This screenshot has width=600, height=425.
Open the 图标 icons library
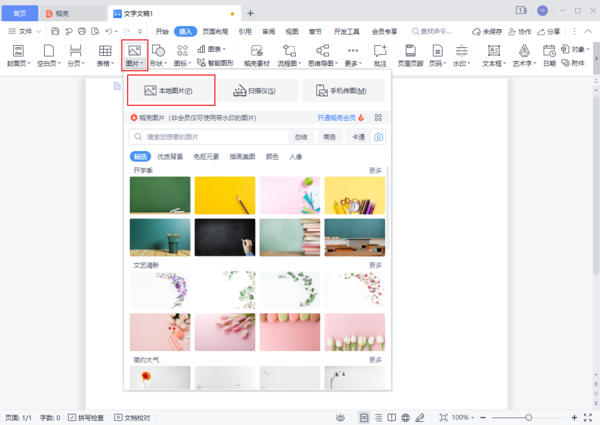click(x=182, y=55)
